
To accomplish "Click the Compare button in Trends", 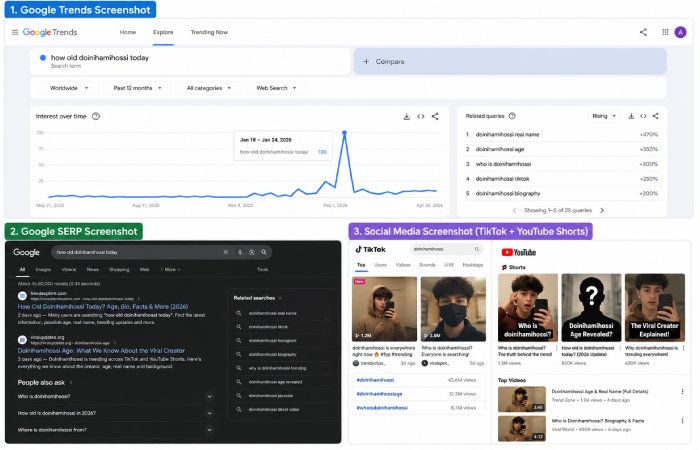I will pyautogui.click(x=510, y=62).
